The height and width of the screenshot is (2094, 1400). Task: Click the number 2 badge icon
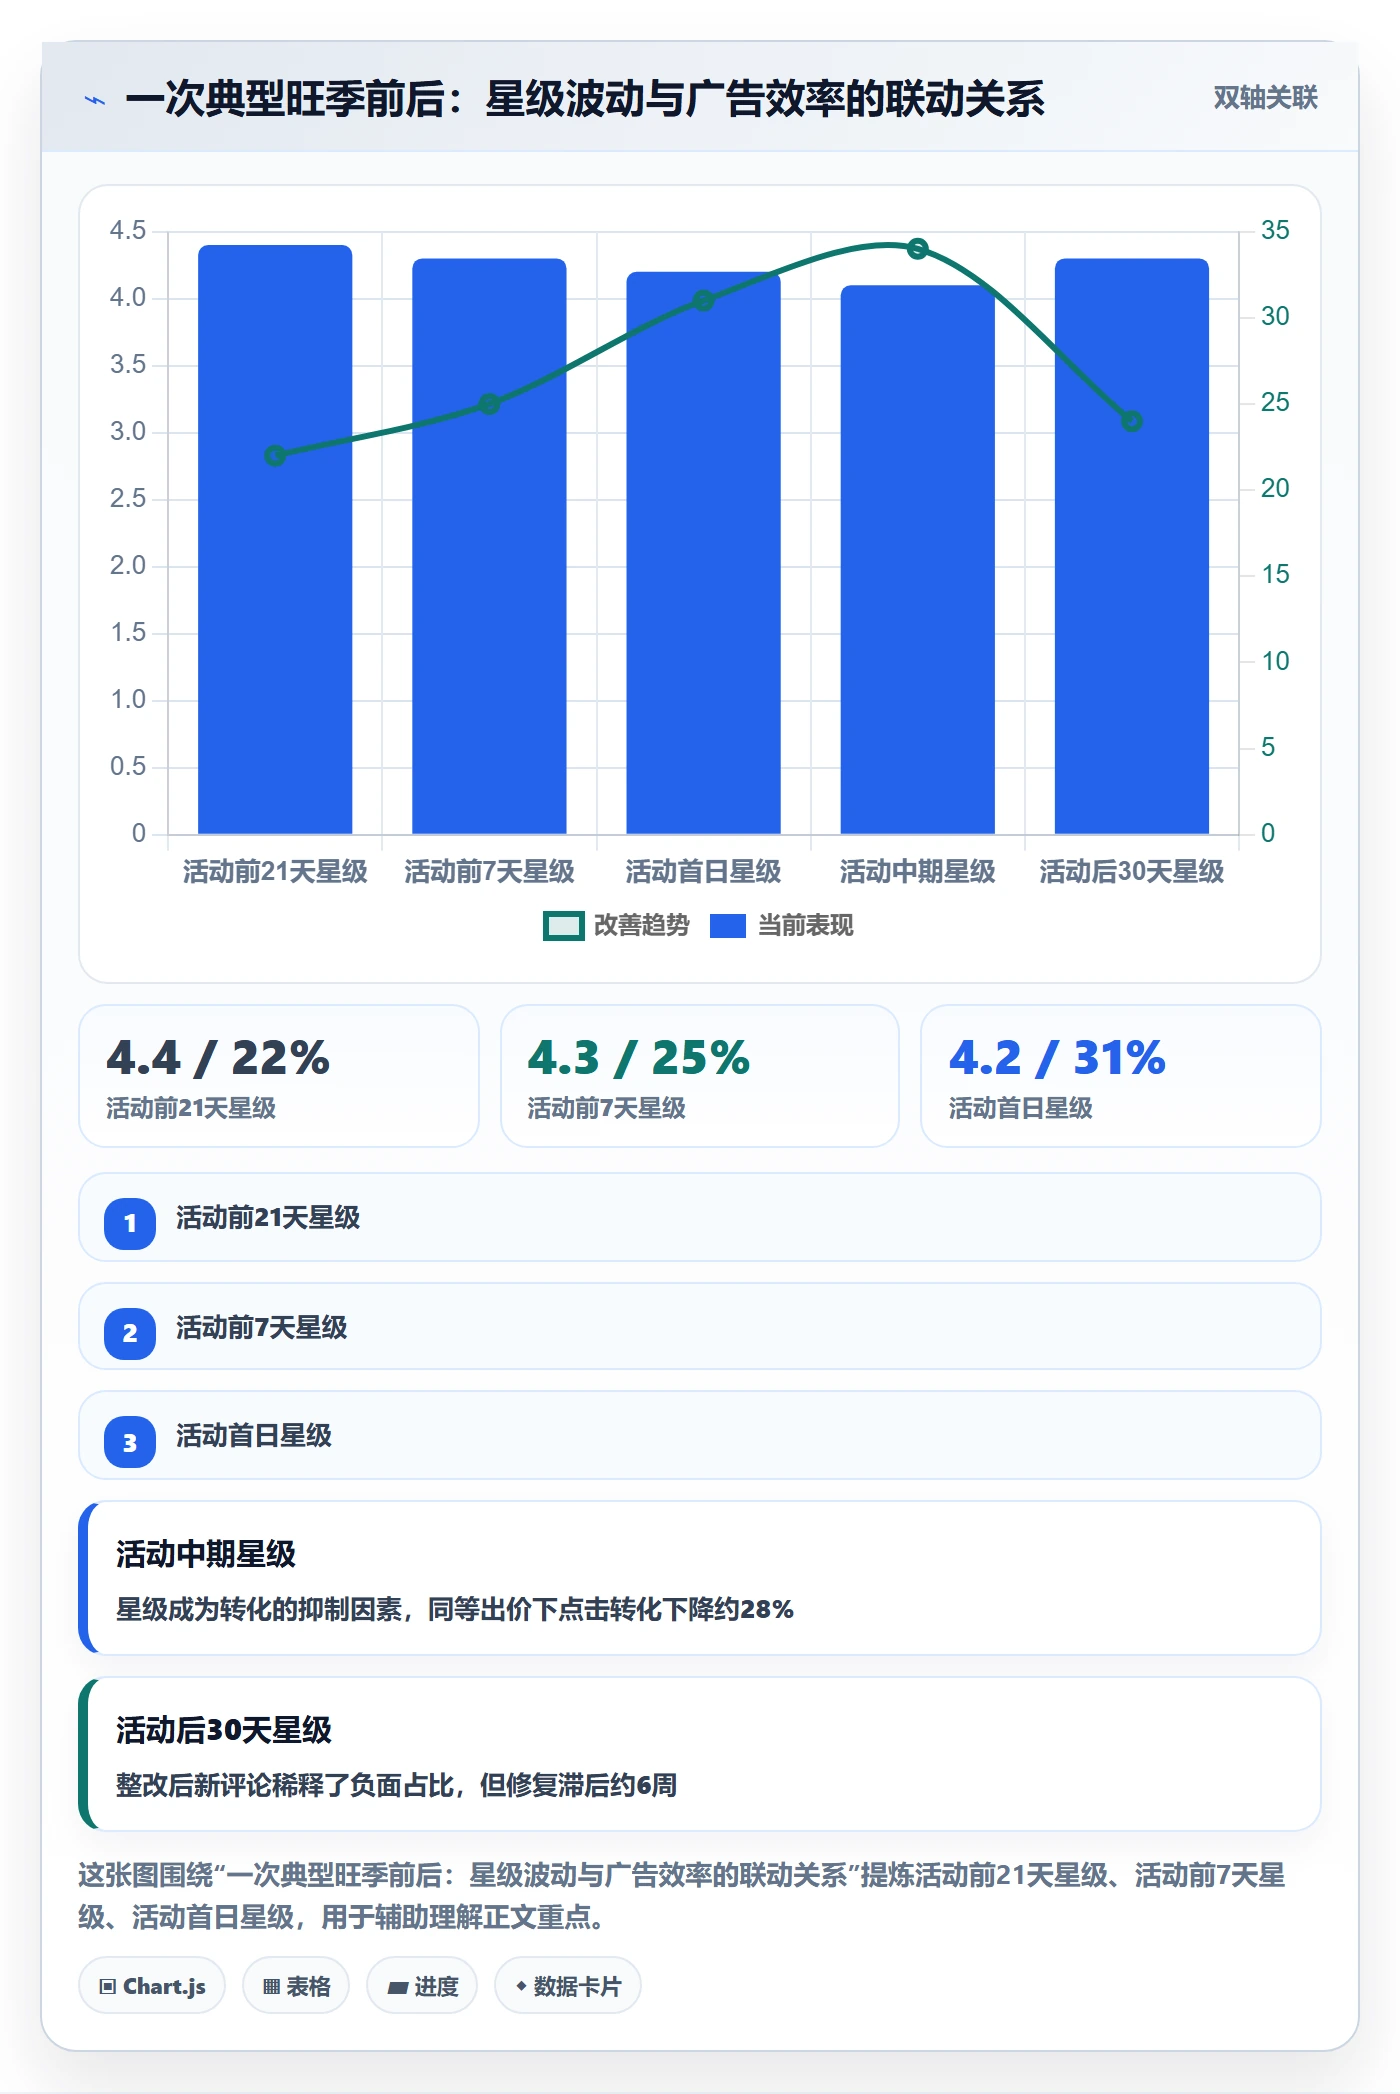130,1333
